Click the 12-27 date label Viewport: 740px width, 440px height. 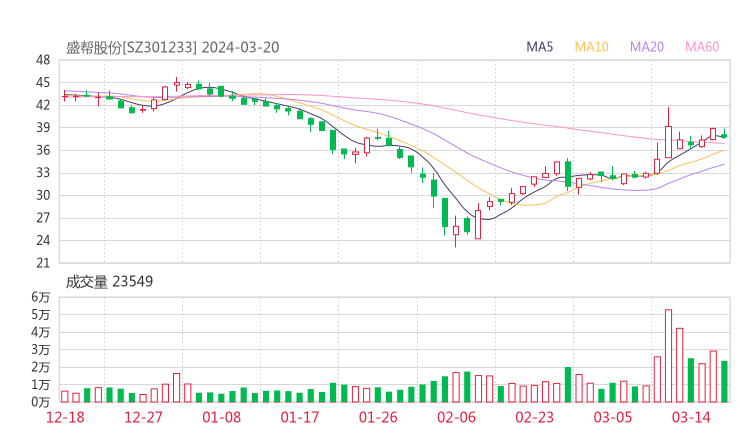click(x=143, y=417)
